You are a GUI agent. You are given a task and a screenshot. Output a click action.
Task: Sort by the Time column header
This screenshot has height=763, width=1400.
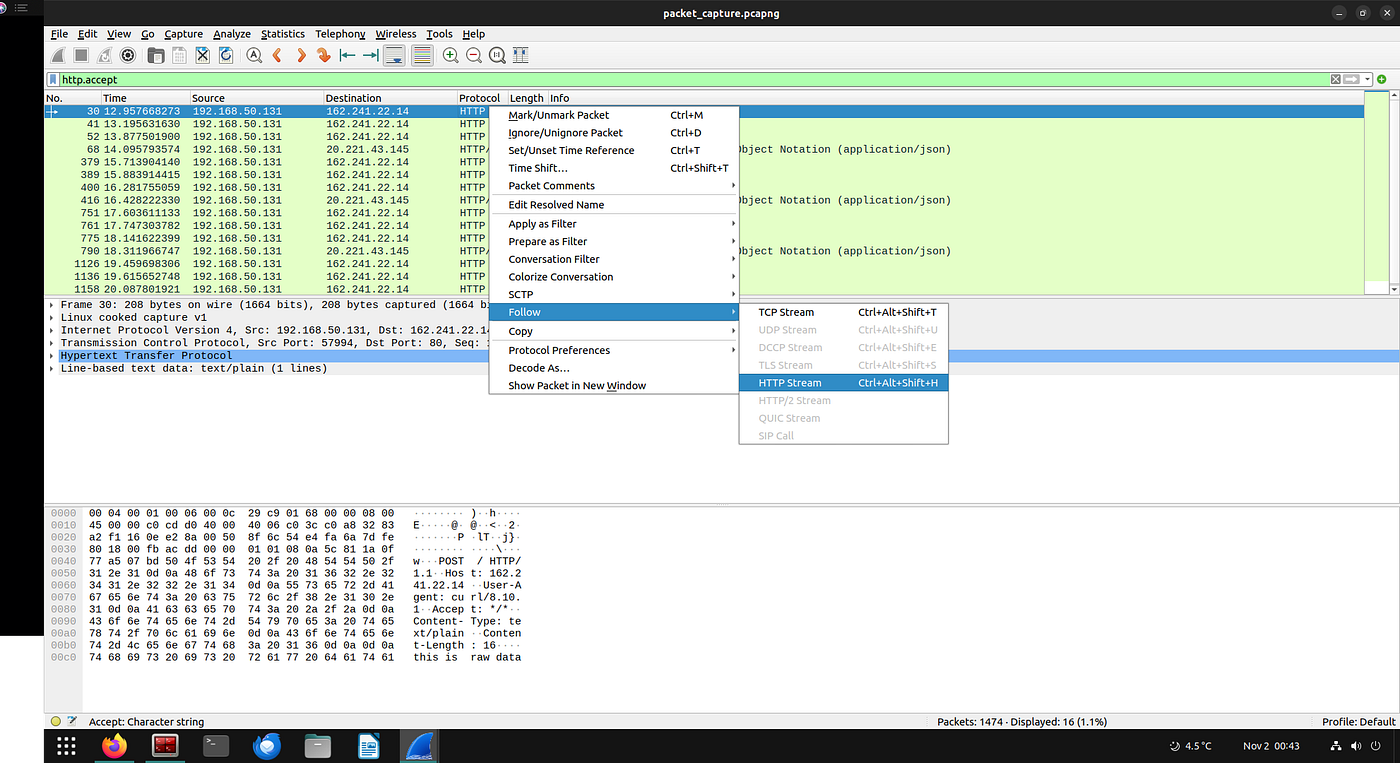click(145, 98)
